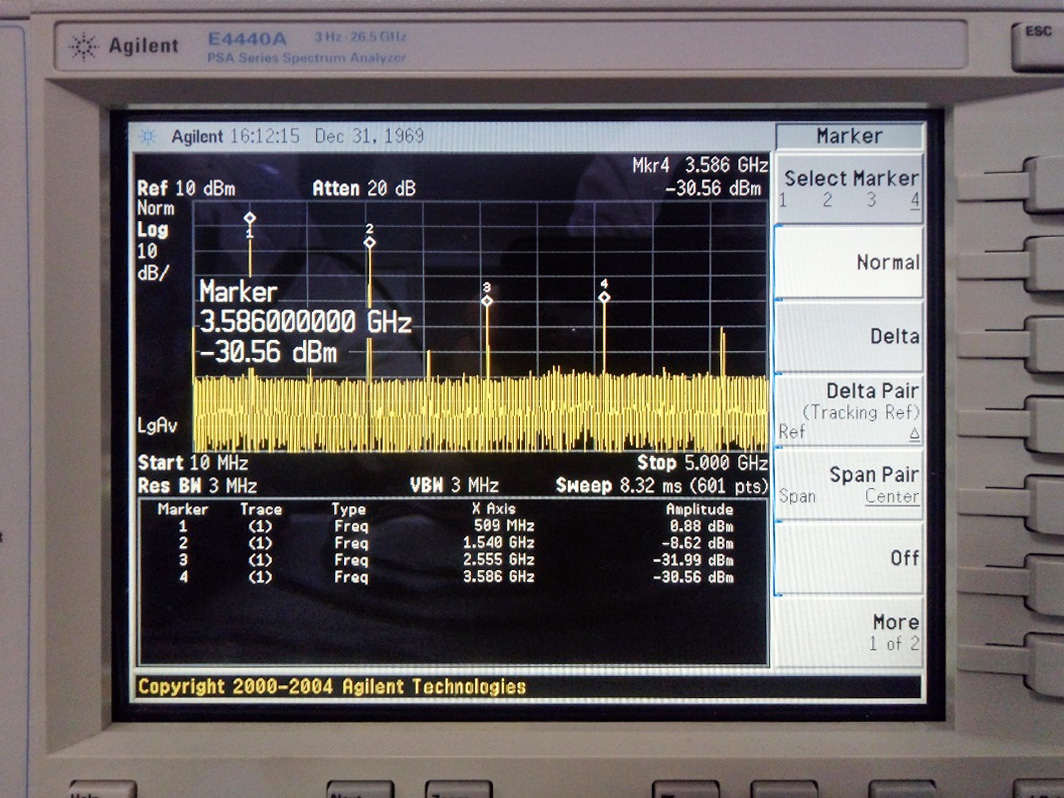Click the 2.555 GHz cell in marker table
The image size is (1064, 798).
tap(499, 560)
